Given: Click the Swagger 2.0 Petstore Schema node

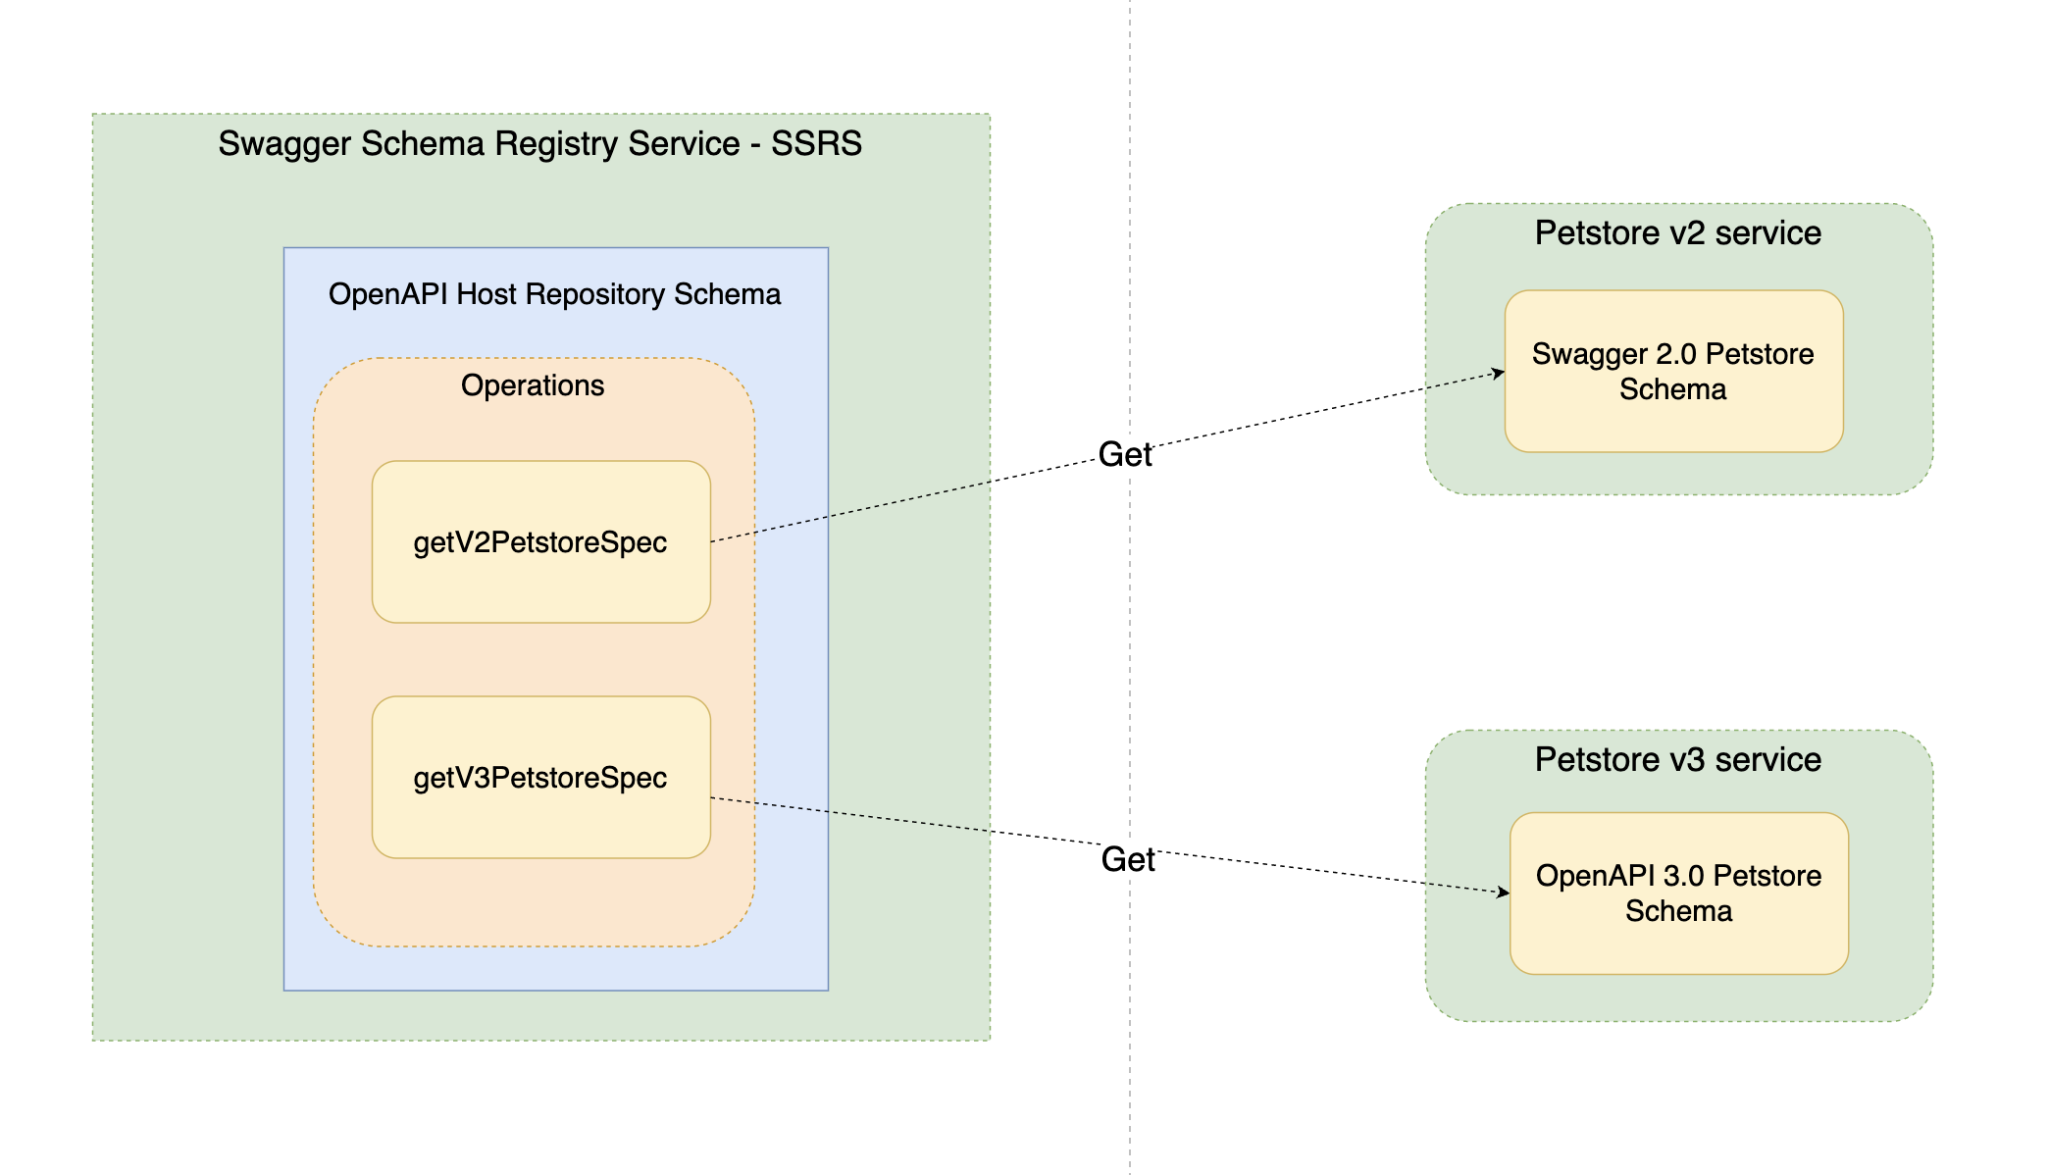Looking at the screenshot, I should pyautogui.click(x=1672, y=371).
